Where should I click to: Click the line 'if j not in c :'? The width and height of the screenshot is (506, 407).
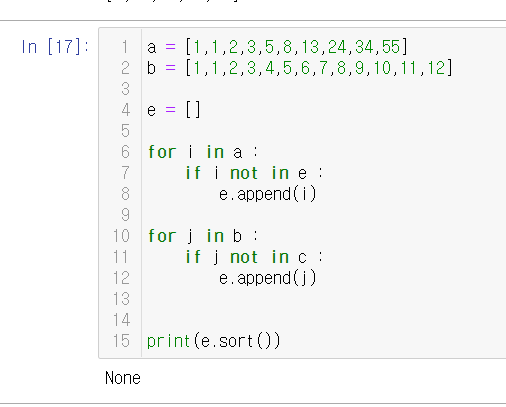pyautogui.click(x=254, y=257)
